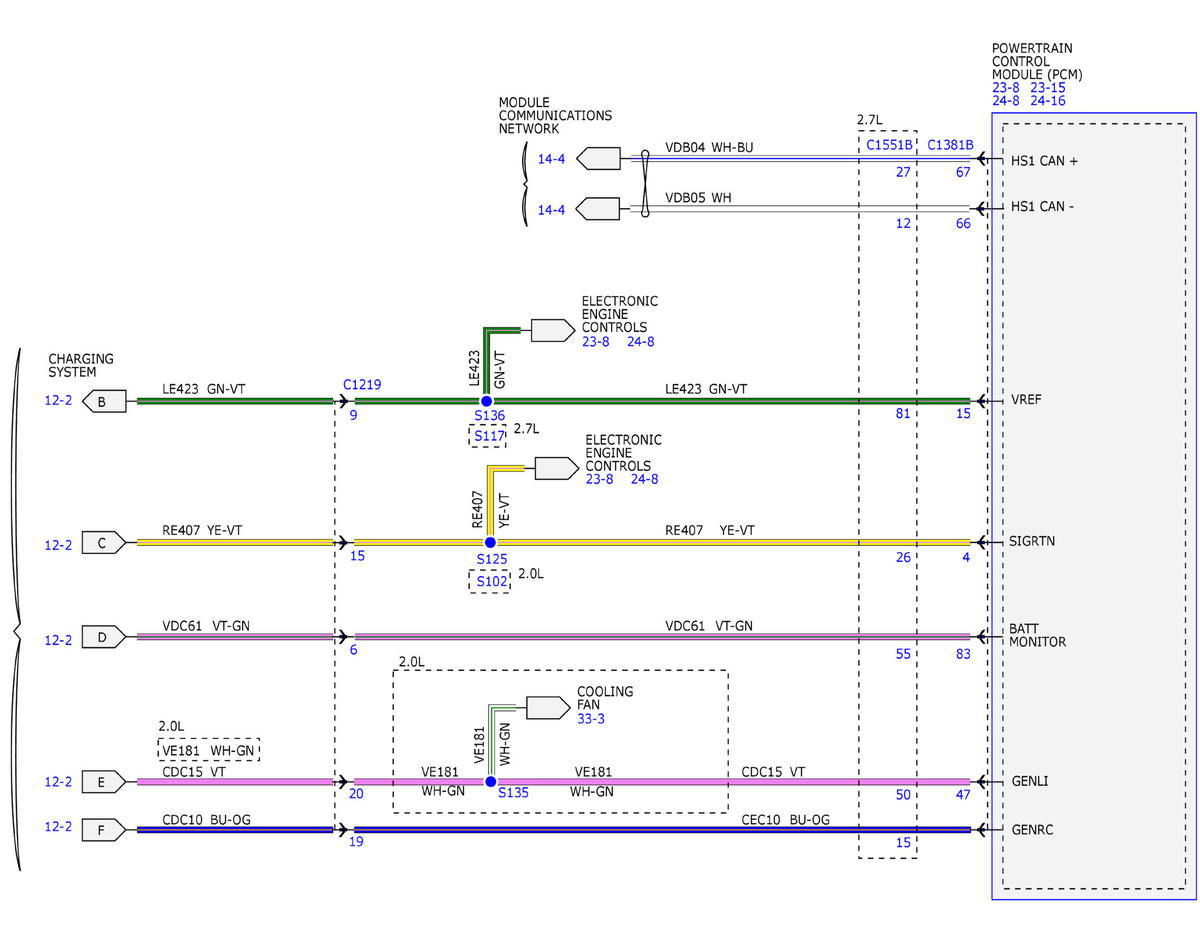Click the S117 splice label

pyautogui.click(x=489, y=436)
